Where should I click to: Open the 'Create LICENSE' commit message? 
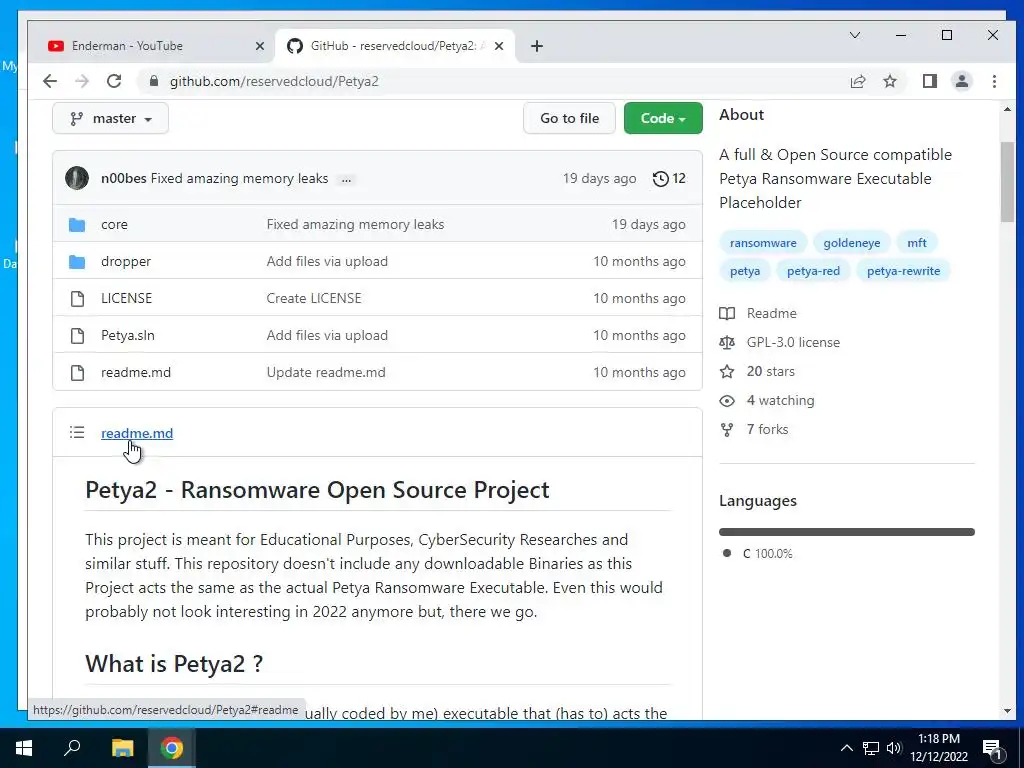click(x=313, y=298)
